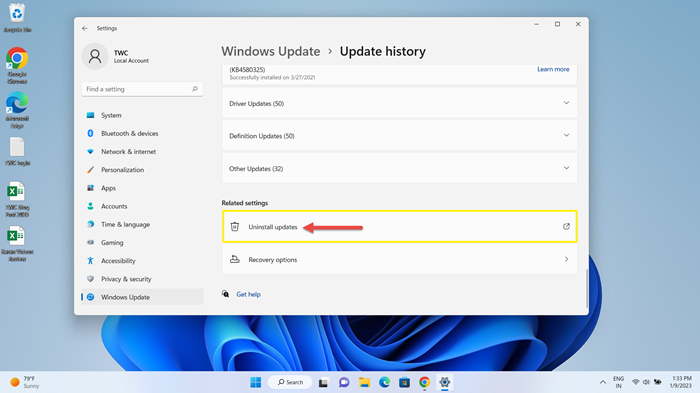Open File Explorer from the taskbar
This screenshot has width=700, height=393.
pyautogui.click(x=364, y=382)
